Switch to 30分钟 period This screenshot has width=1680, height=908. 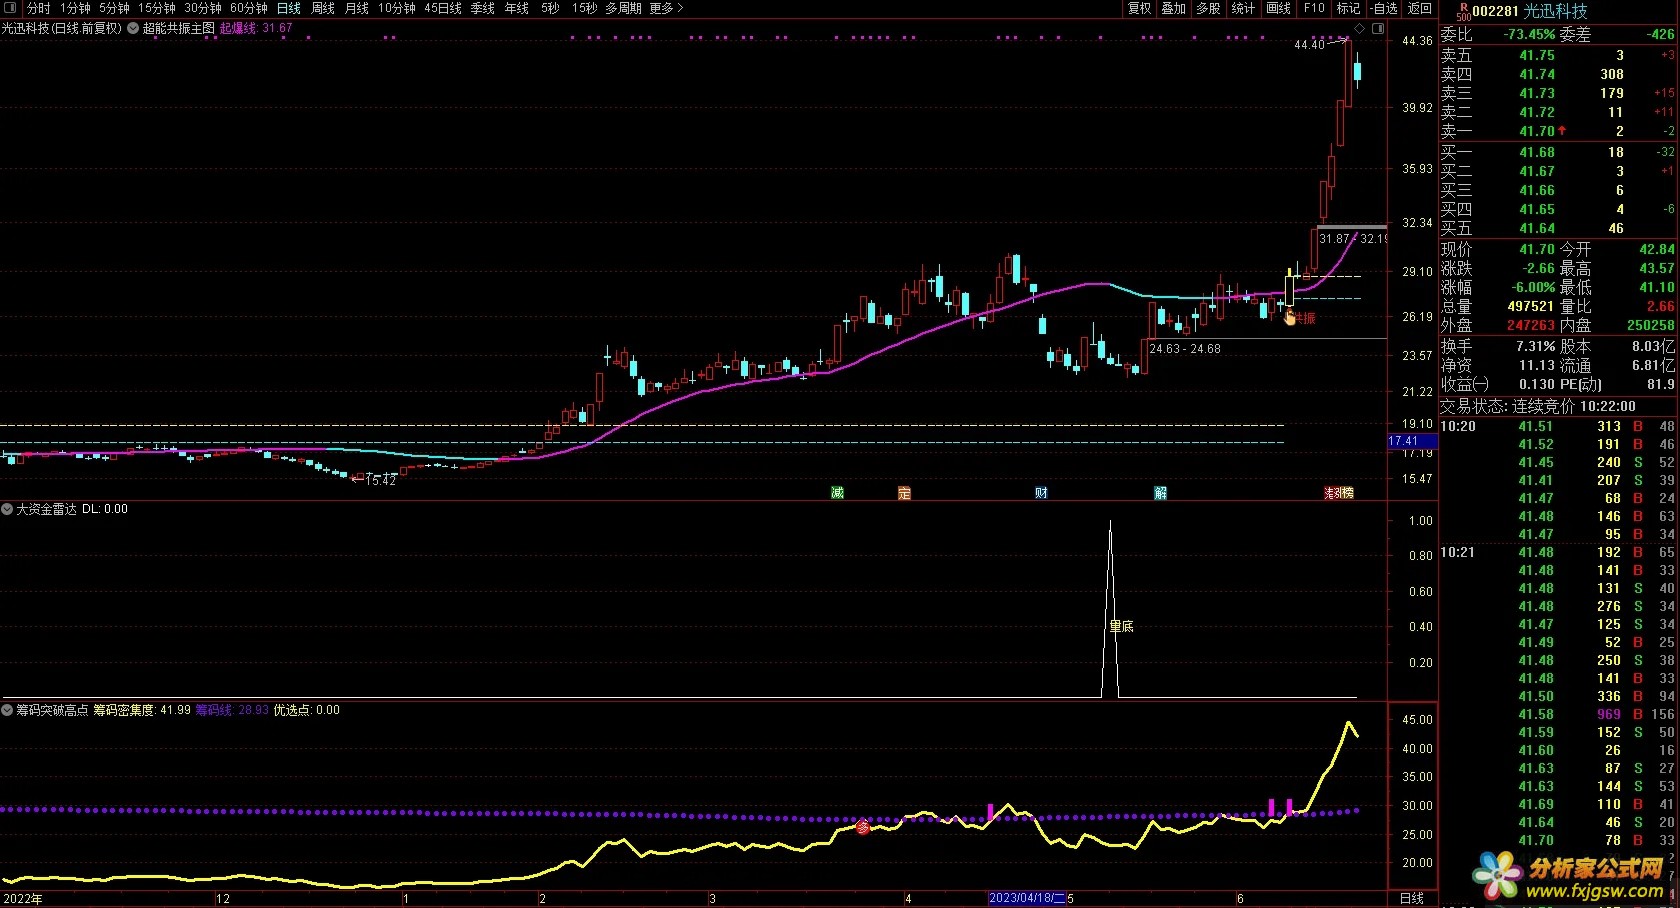coord(203,8)
